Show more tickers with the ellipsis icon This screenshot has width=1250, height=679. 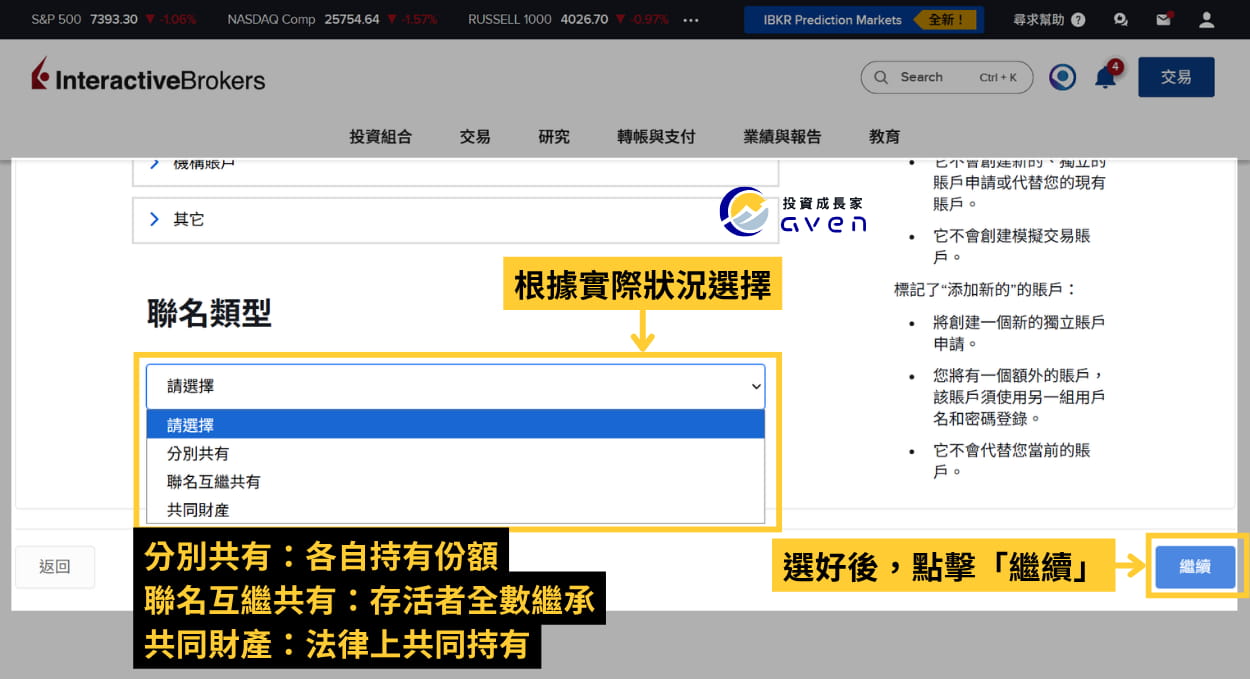[691, 19]
